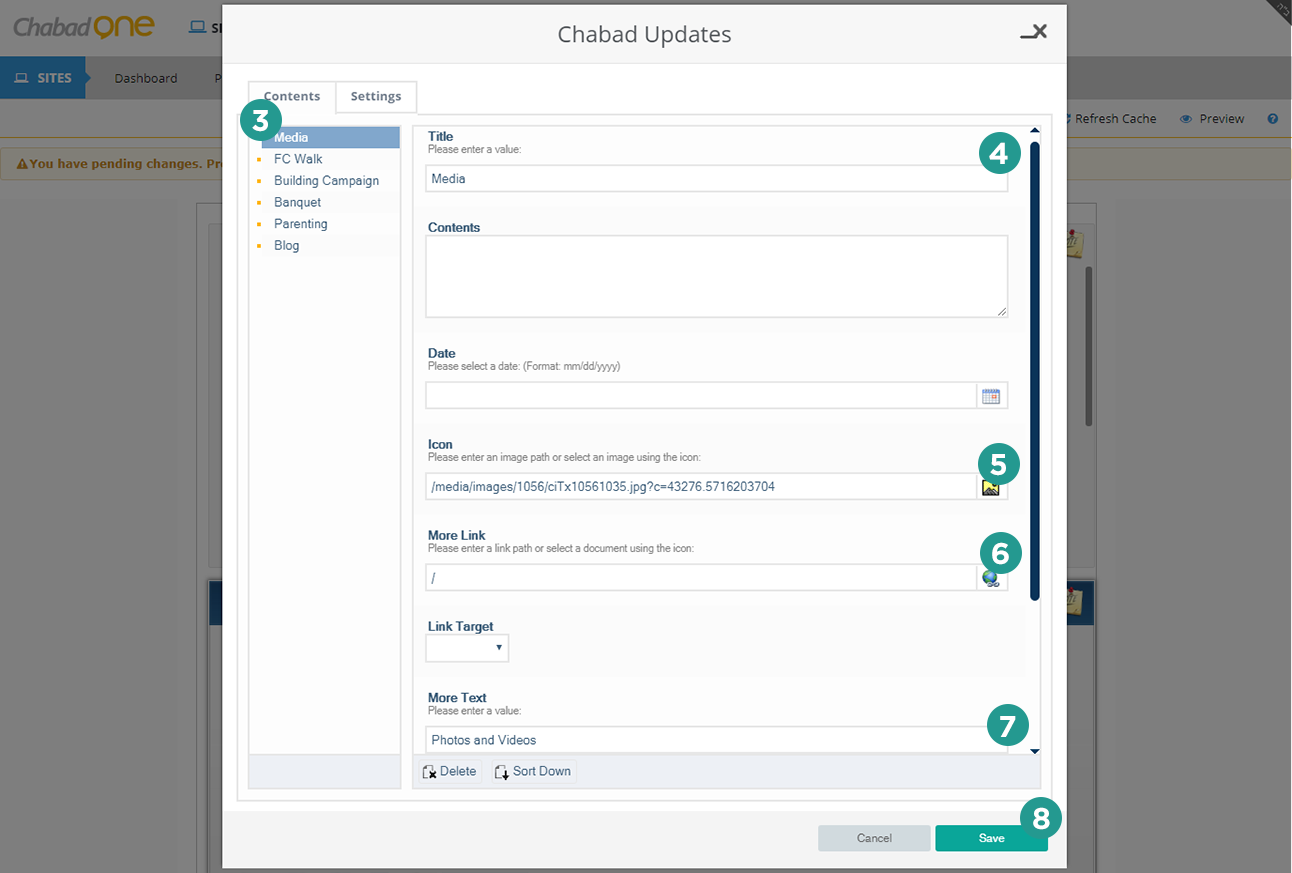Focus the More Text input field

[716, 740]
